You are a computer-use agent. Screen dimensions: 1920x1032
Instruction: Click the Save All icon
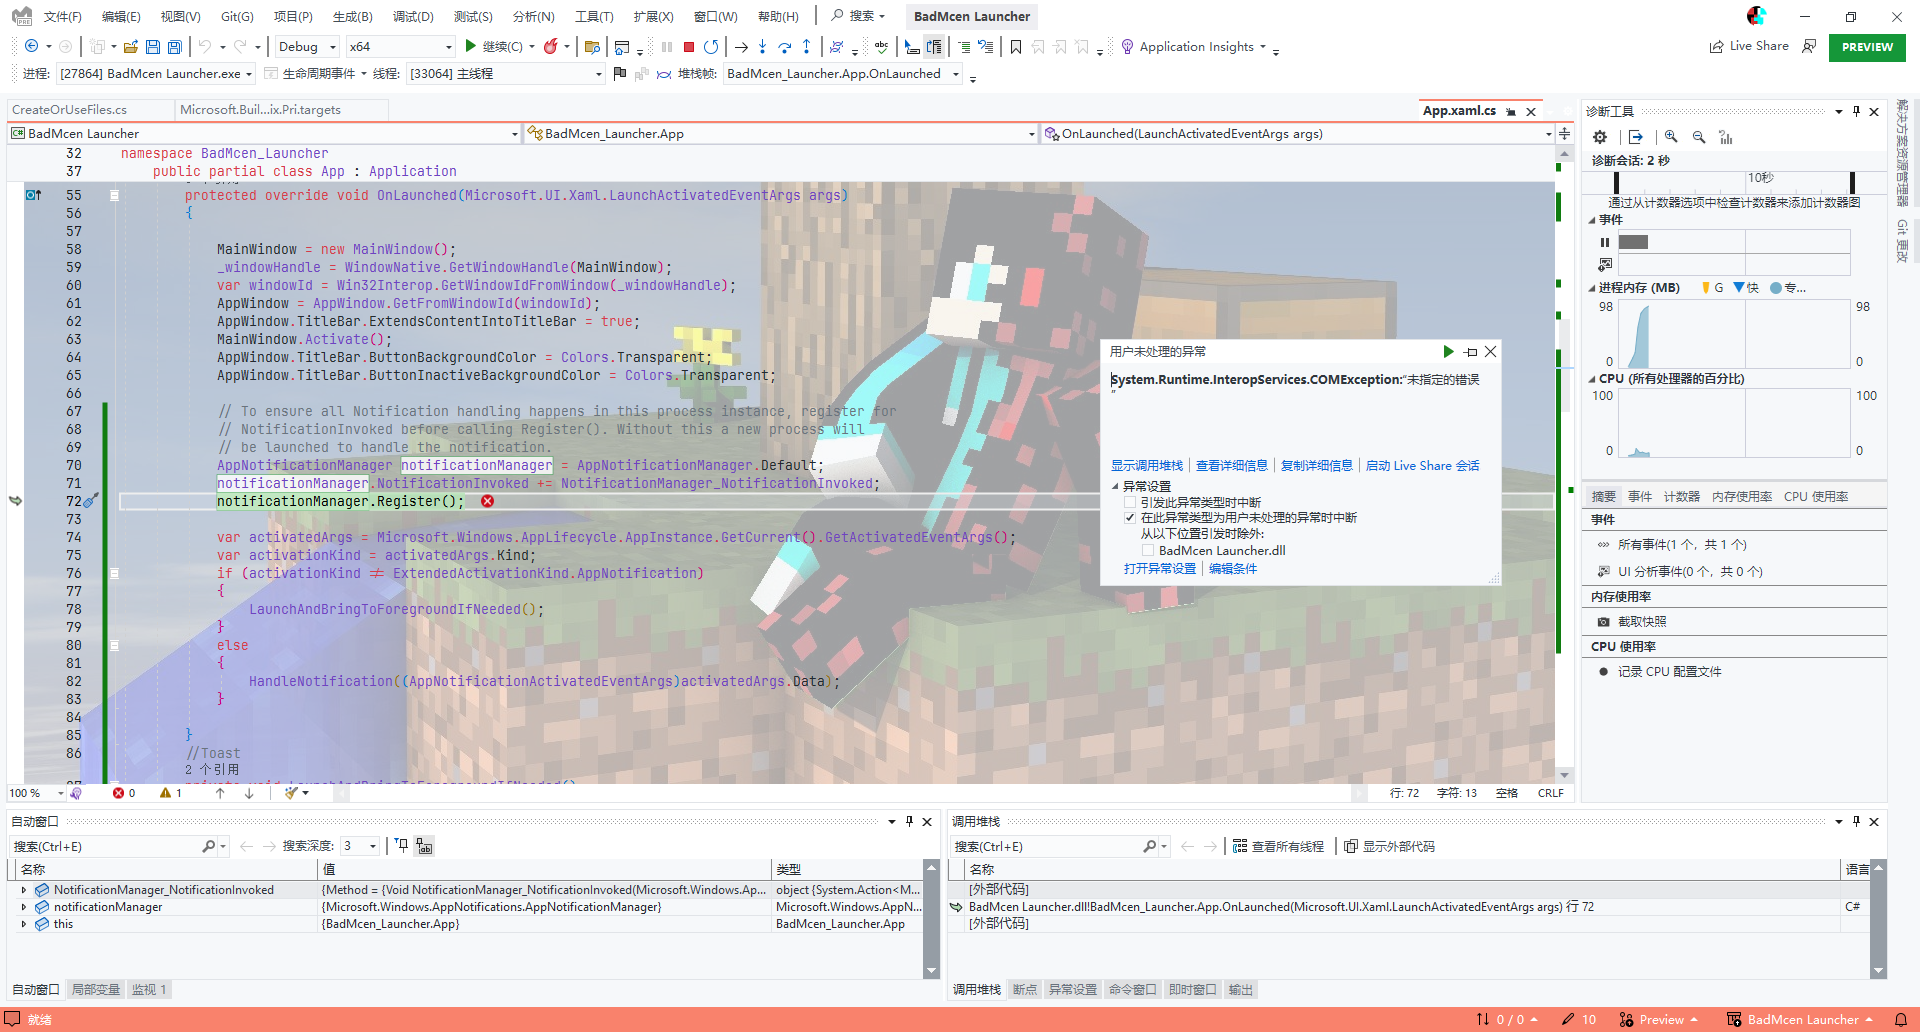175,46
